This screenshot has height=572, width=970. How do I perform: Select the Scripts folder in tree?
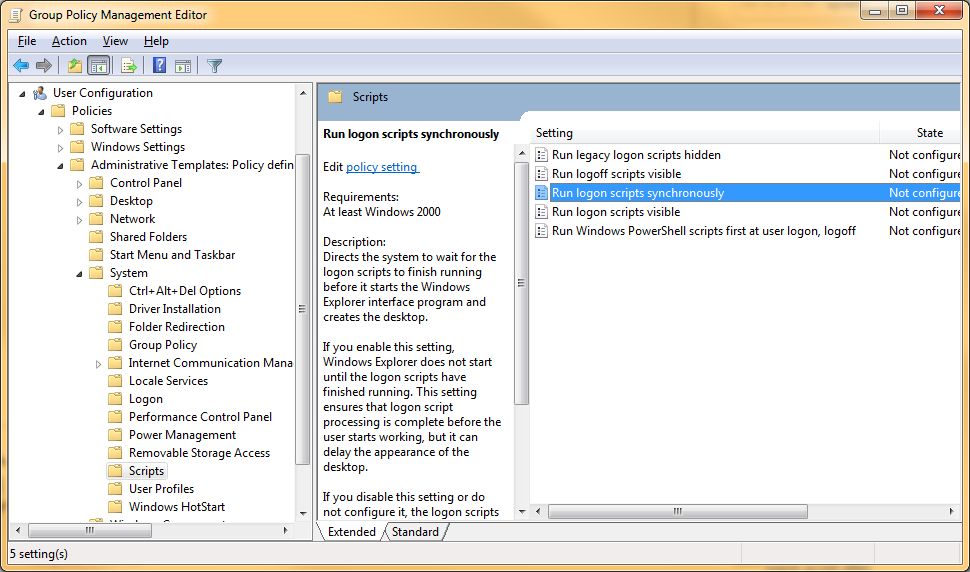(146, 471)
